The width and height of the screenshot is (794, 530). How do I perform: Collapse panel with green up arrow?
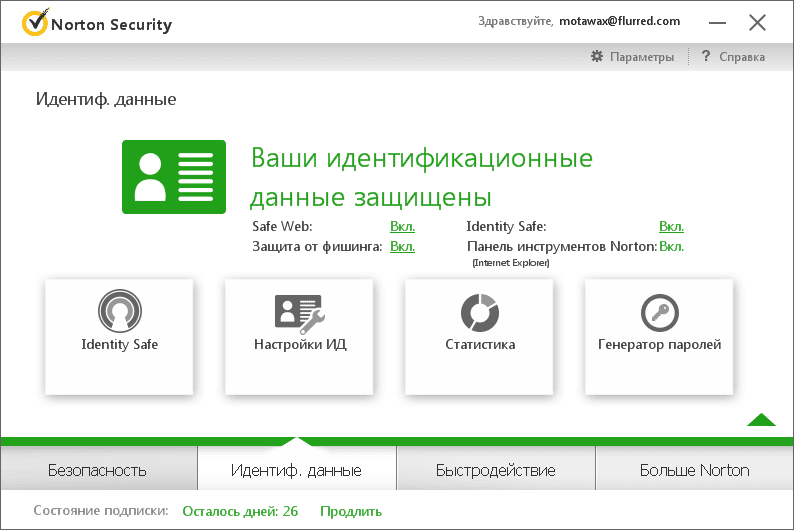click(x=761, y=420)
